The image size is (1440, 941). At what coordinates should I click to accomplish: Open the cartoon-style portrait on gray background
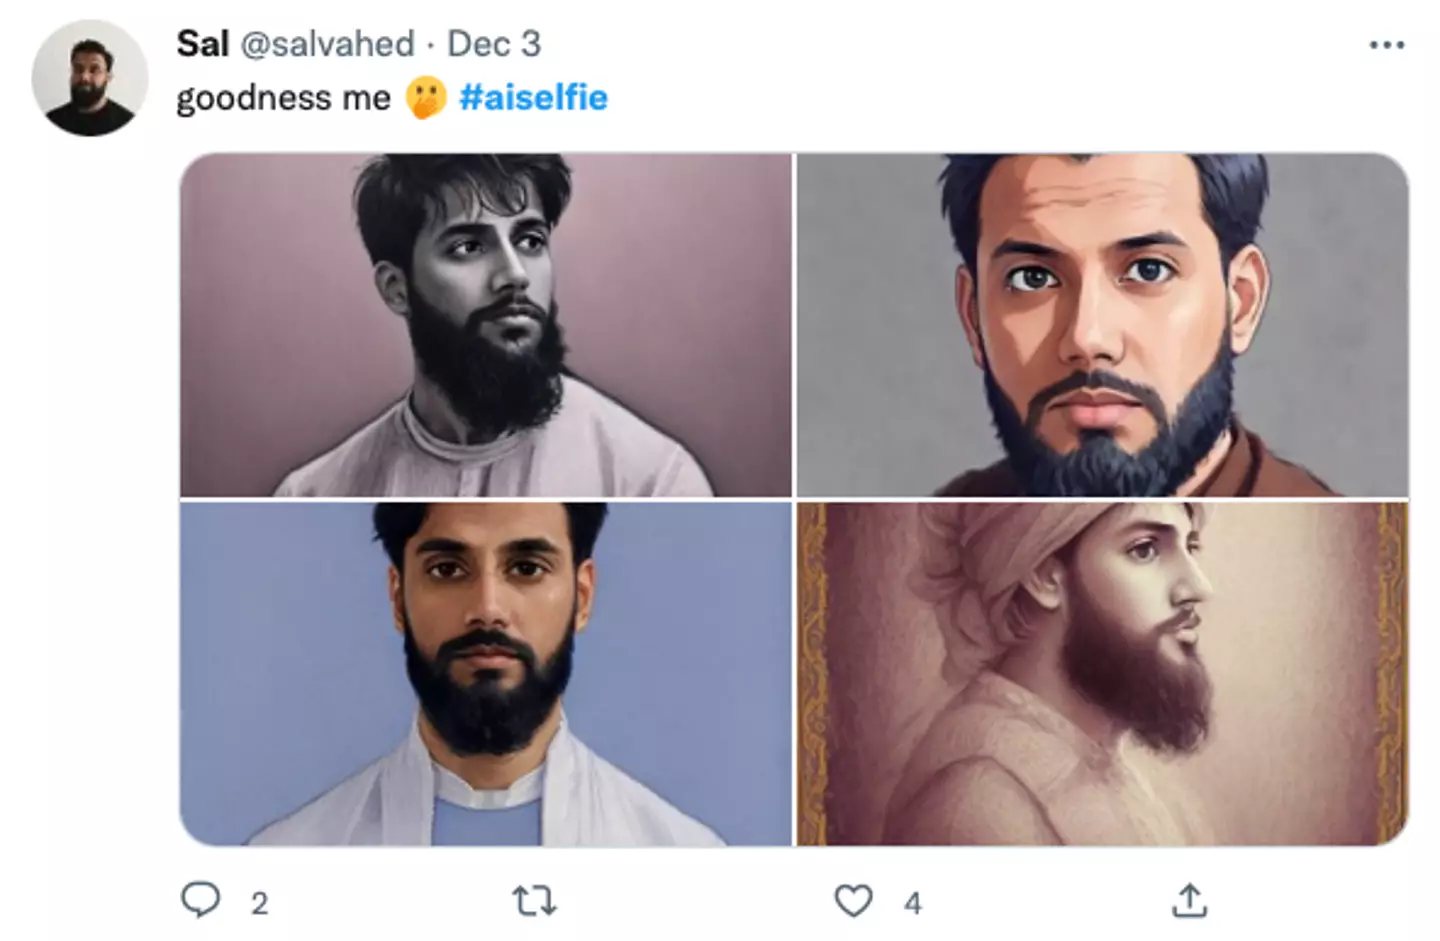tap(1102, 325)
